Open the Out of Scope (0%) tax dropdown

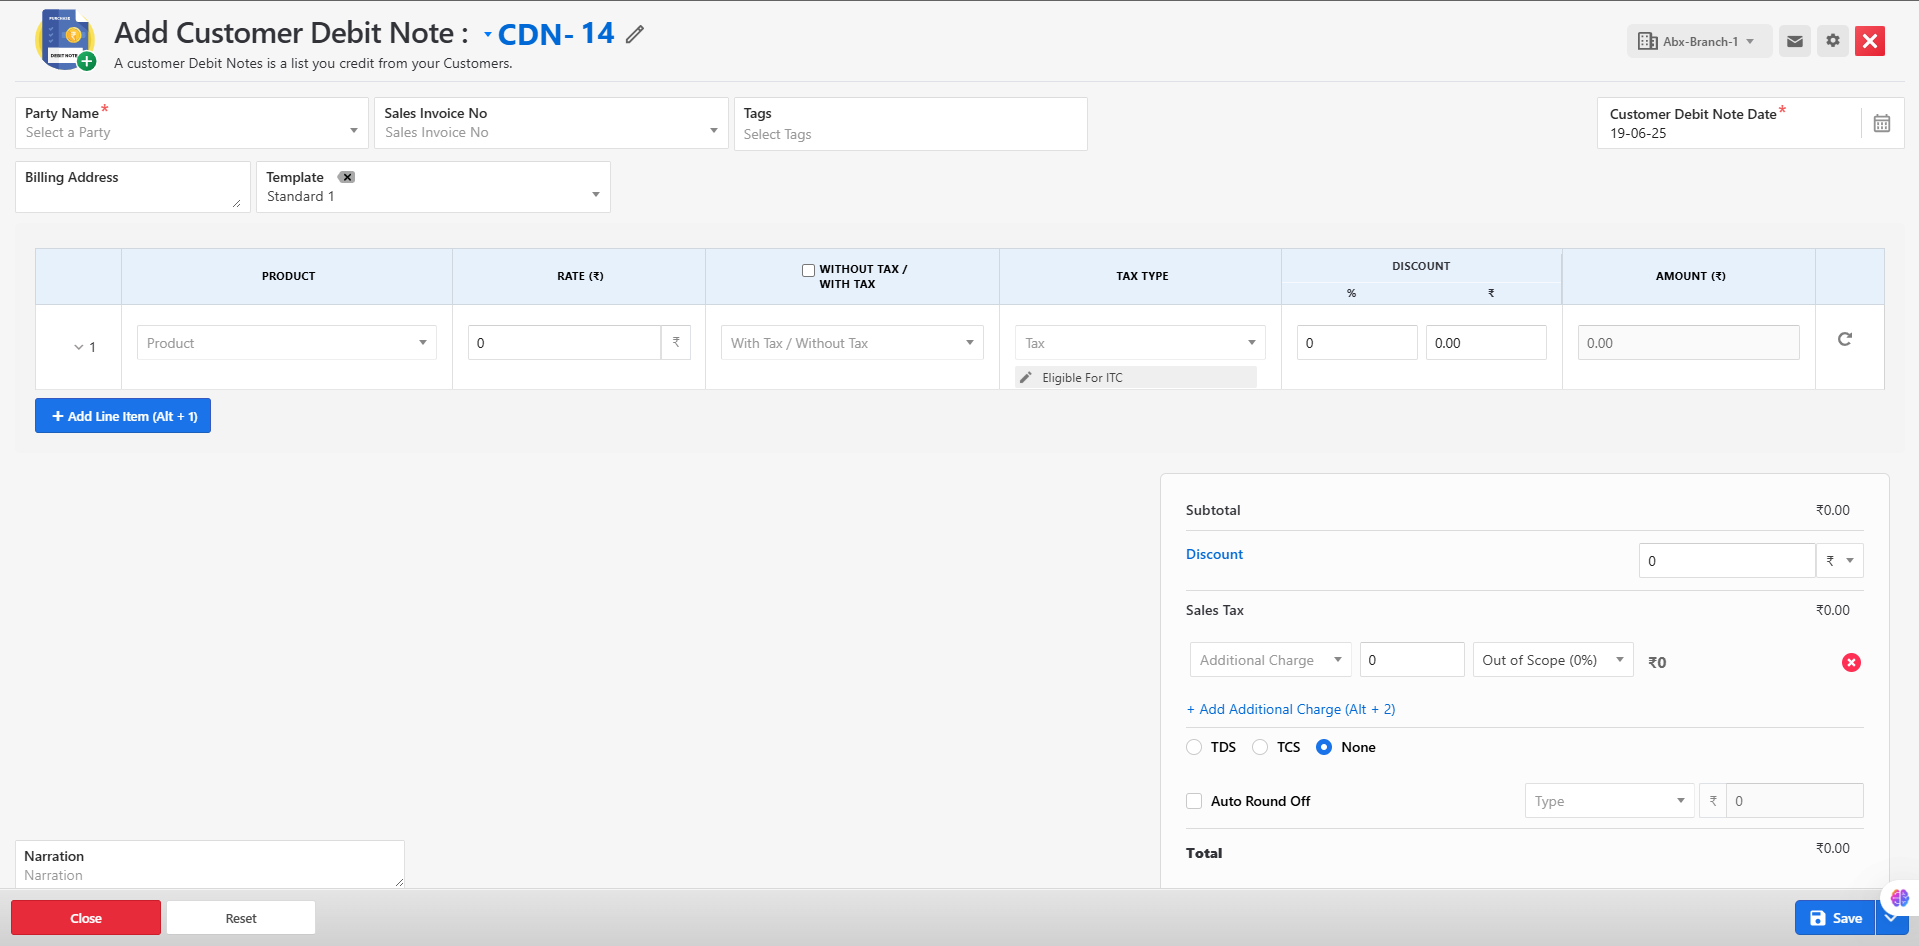(x=1552, y=660)
